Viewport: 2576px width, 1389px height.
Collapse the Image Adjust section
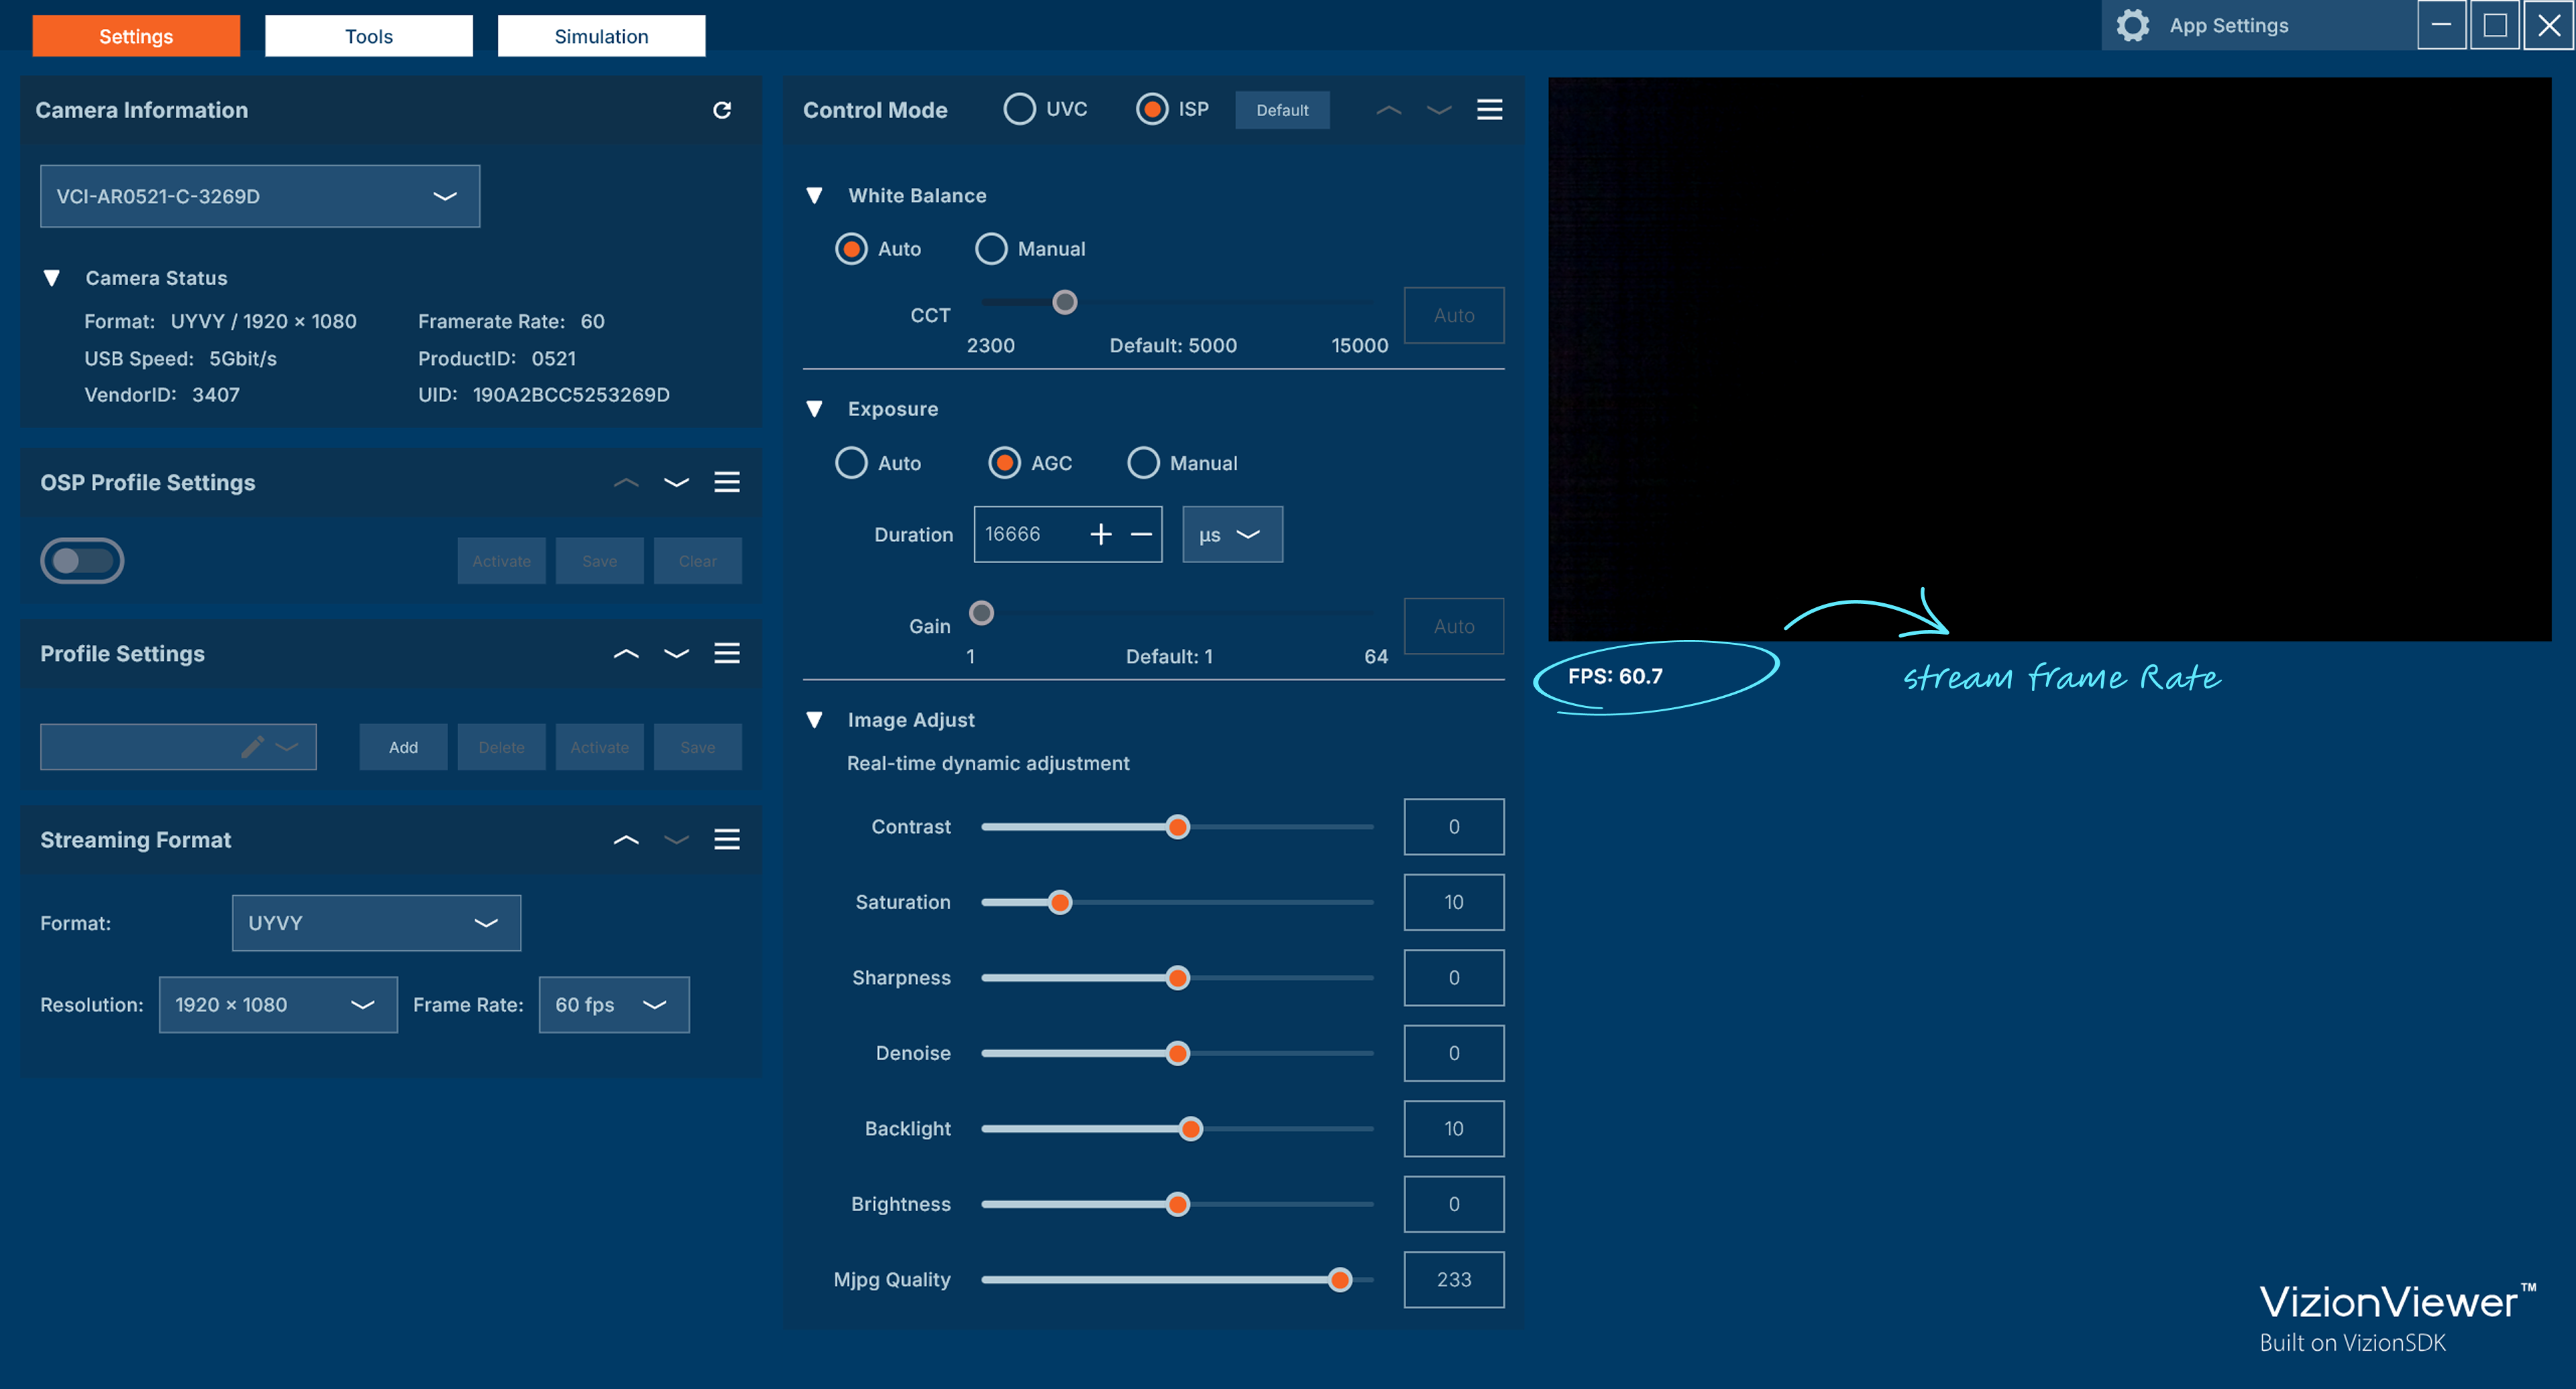(x=814, y=720)
